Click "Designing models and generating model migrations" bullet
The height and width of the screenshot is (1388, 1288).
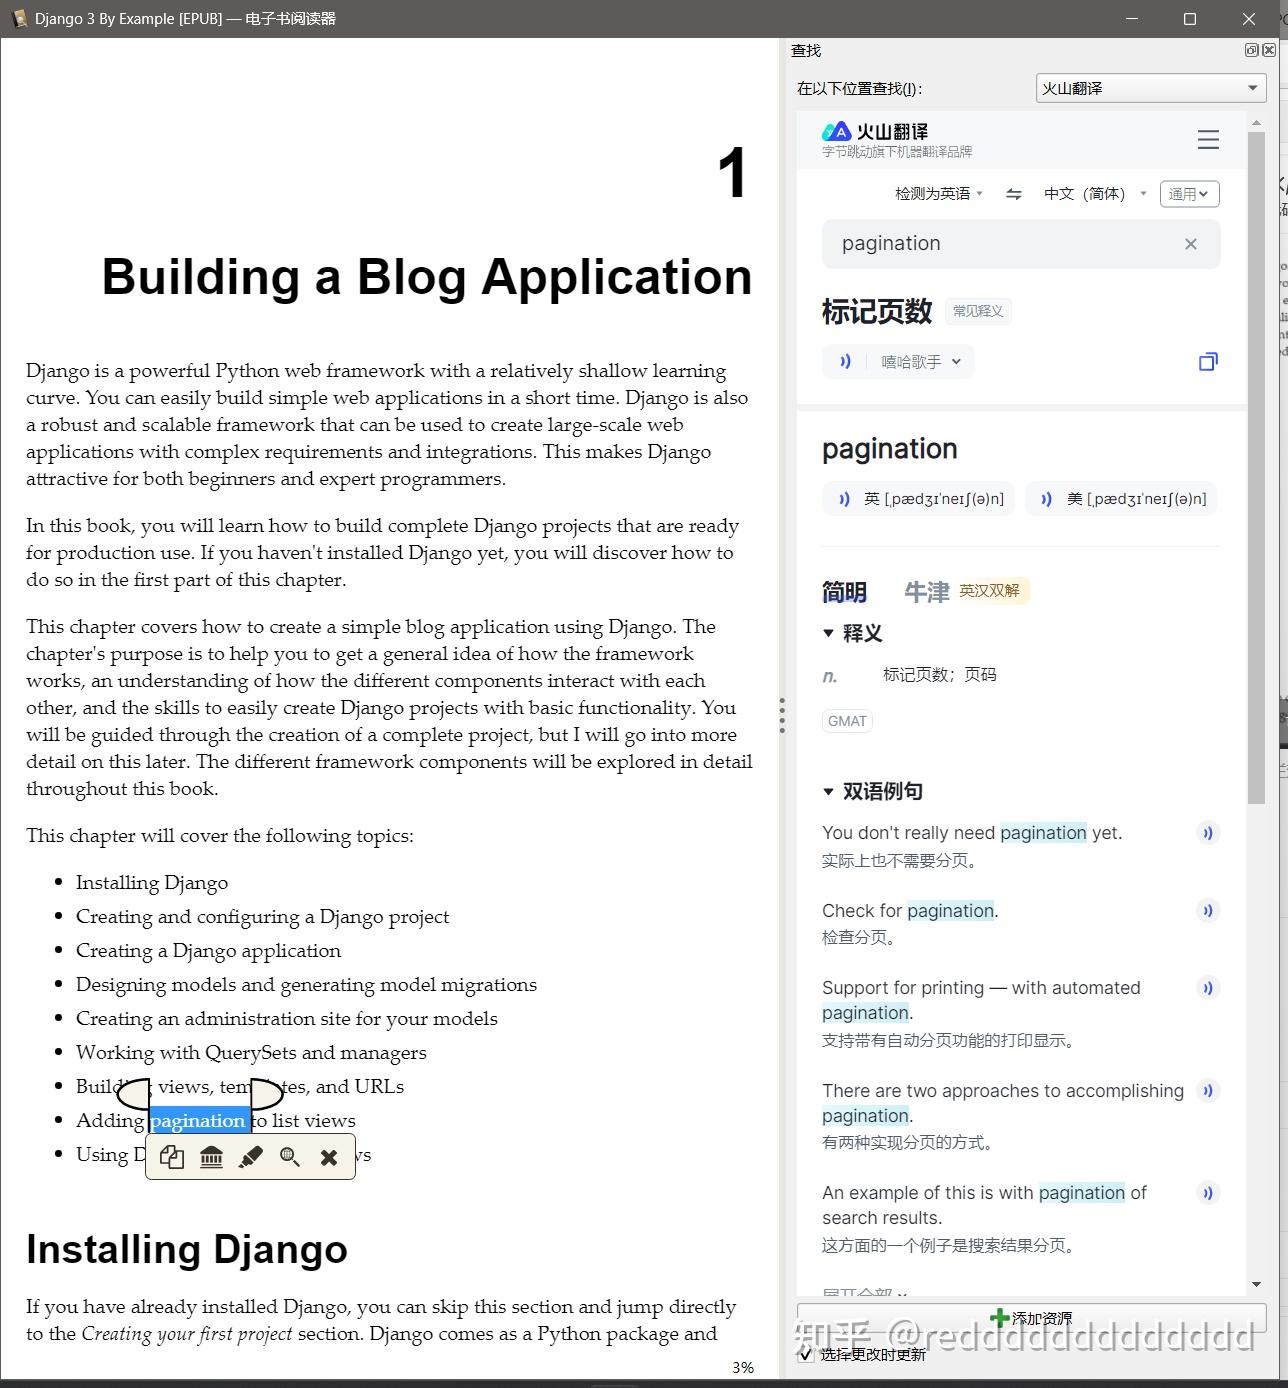(x=307, y=984)
